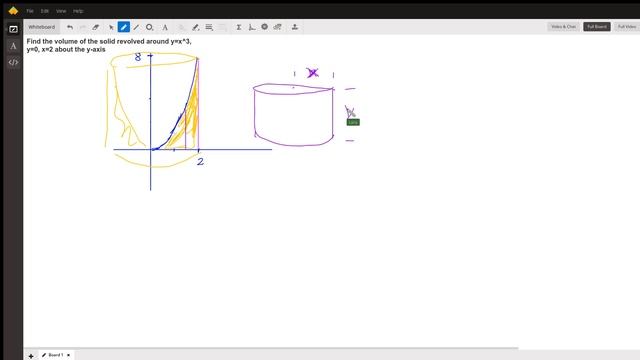Click the orange app logo
Image resolution: width=640 pixels, height=360 pixels.
click(x=13, y=11)
